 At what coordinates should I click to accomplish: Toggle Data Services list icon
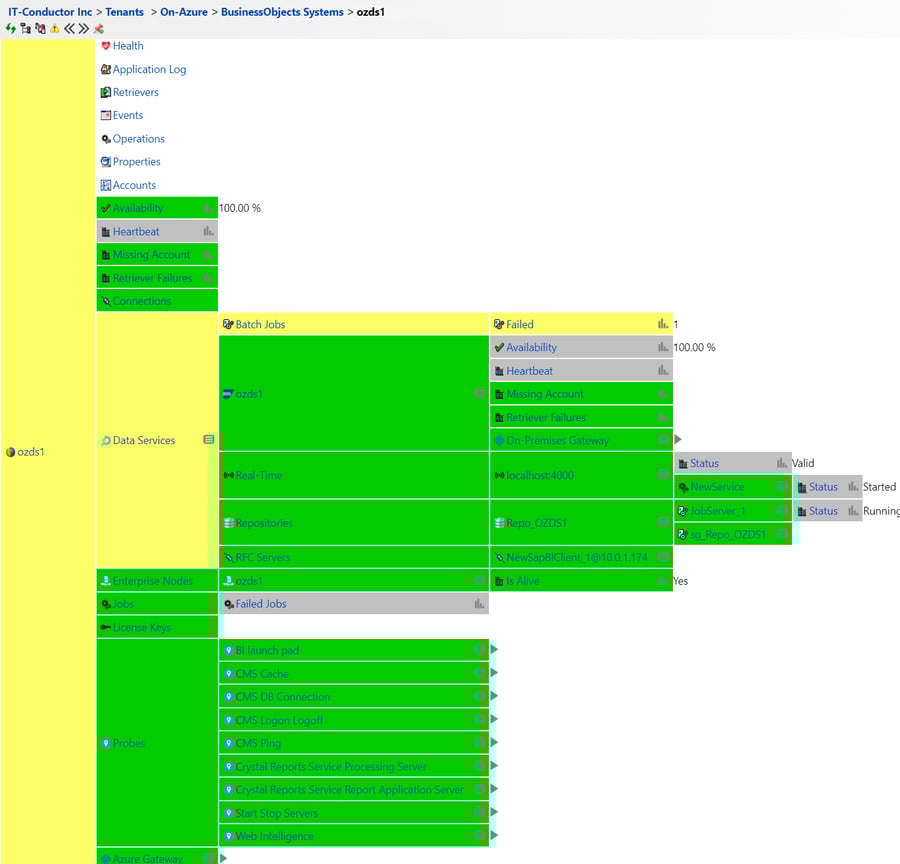209,440
